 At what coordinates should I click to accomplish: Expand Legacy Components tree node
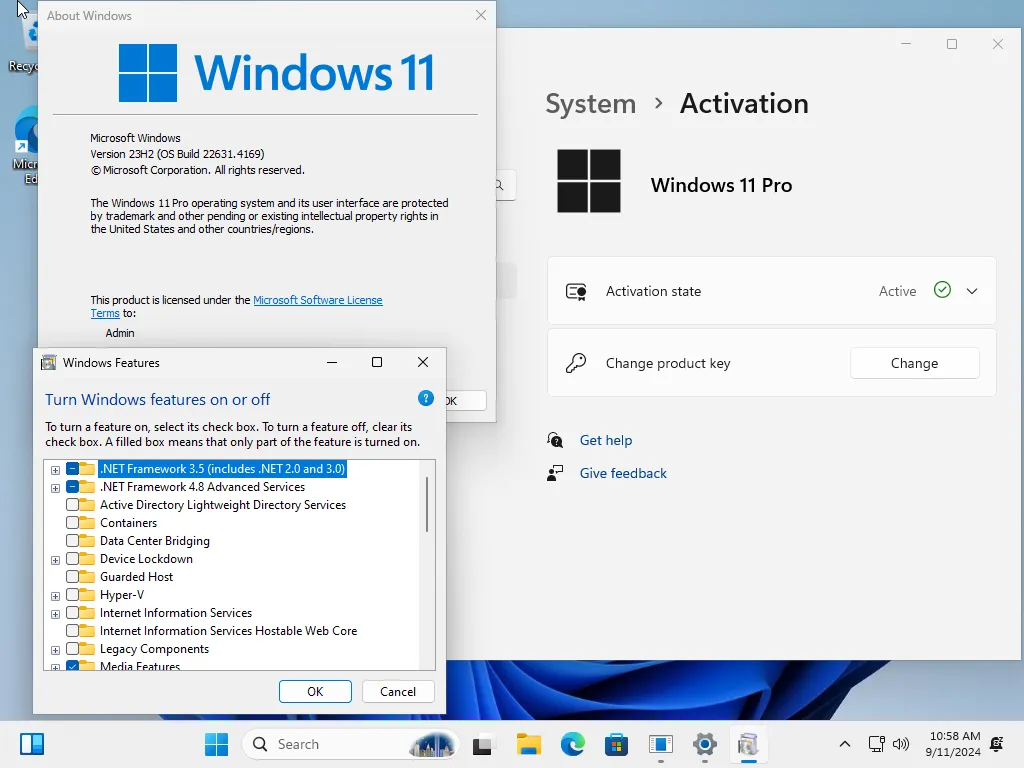56,650
